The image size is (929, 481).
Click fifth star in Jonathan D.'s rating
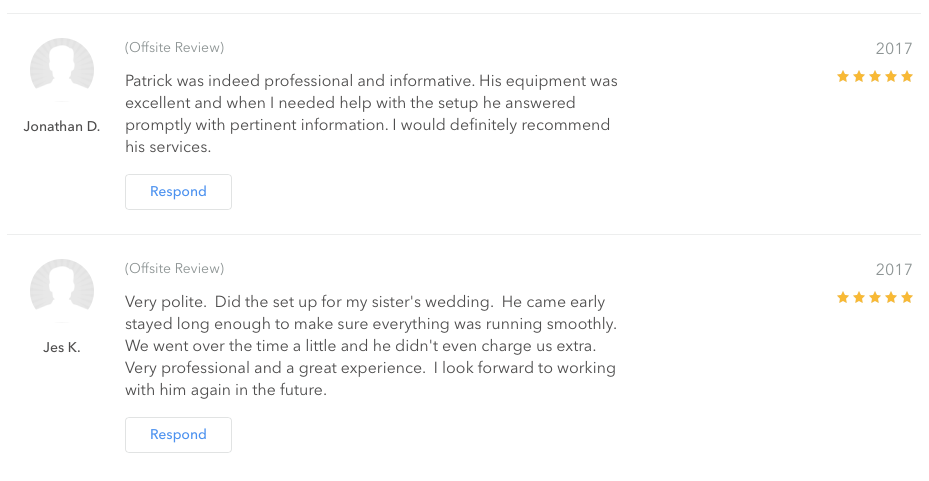[906, 76]
